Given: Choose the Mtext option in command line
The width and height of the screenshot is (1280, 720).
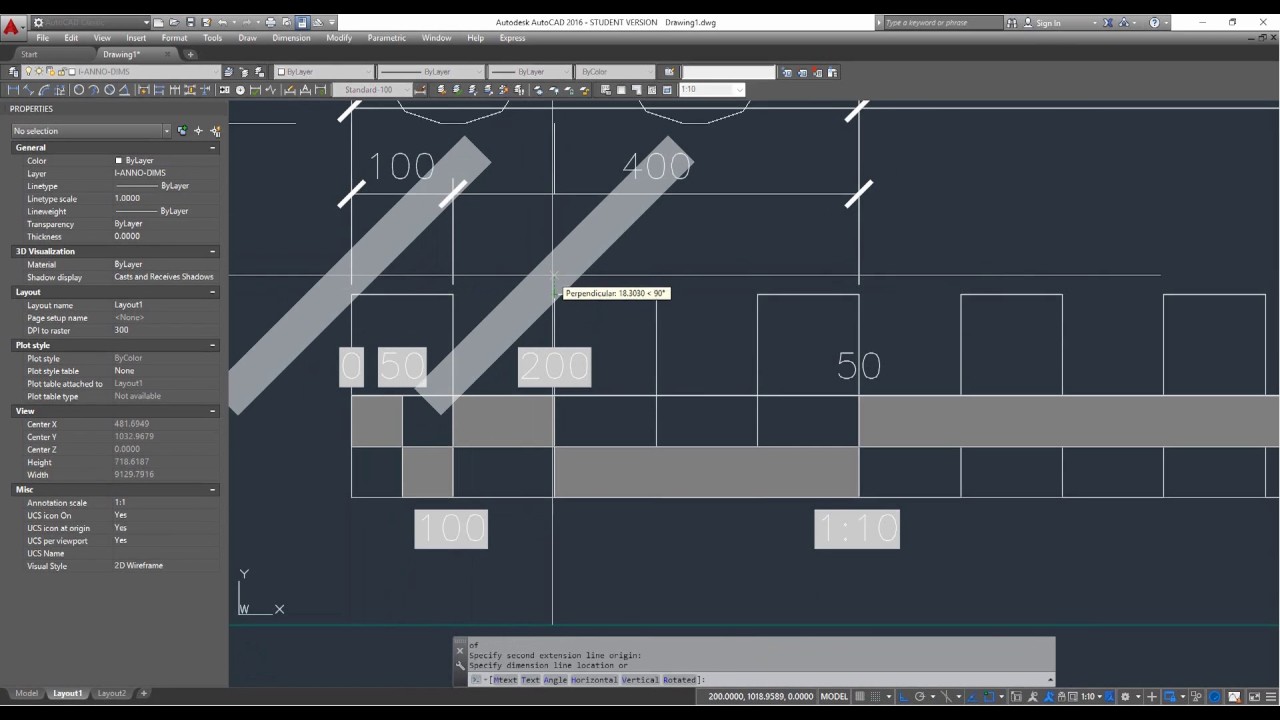Looking at the screenshot, I should tap(504, 680).
